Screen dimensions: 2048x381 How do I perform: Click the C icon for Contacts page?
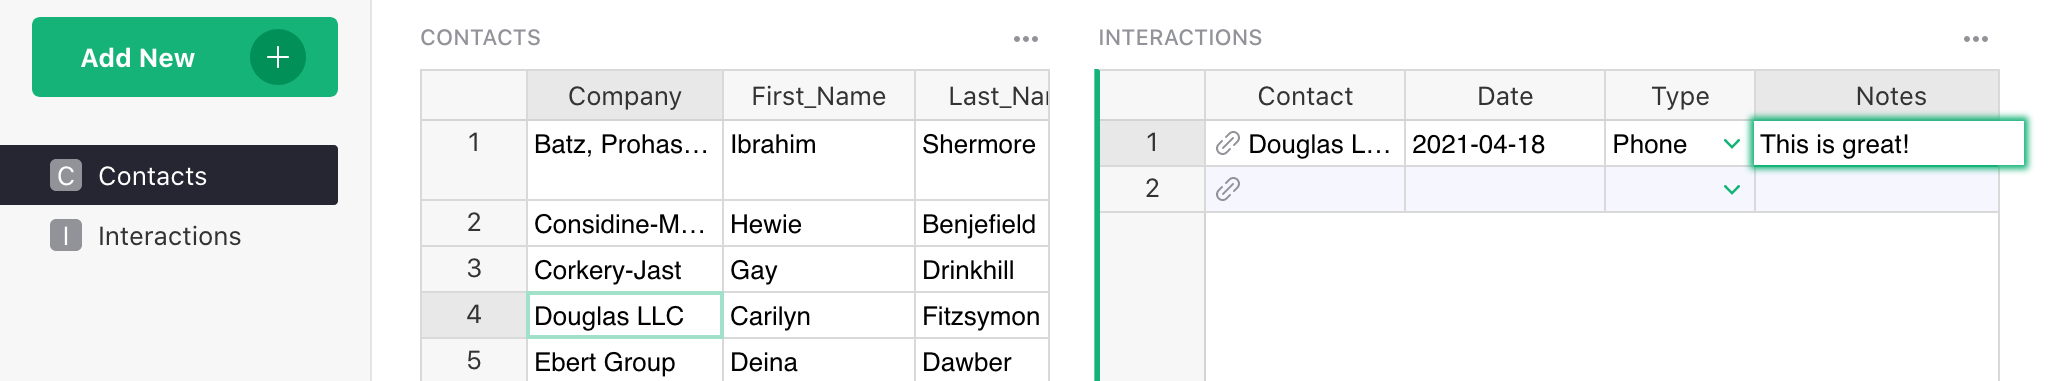[x=66, y=176]
